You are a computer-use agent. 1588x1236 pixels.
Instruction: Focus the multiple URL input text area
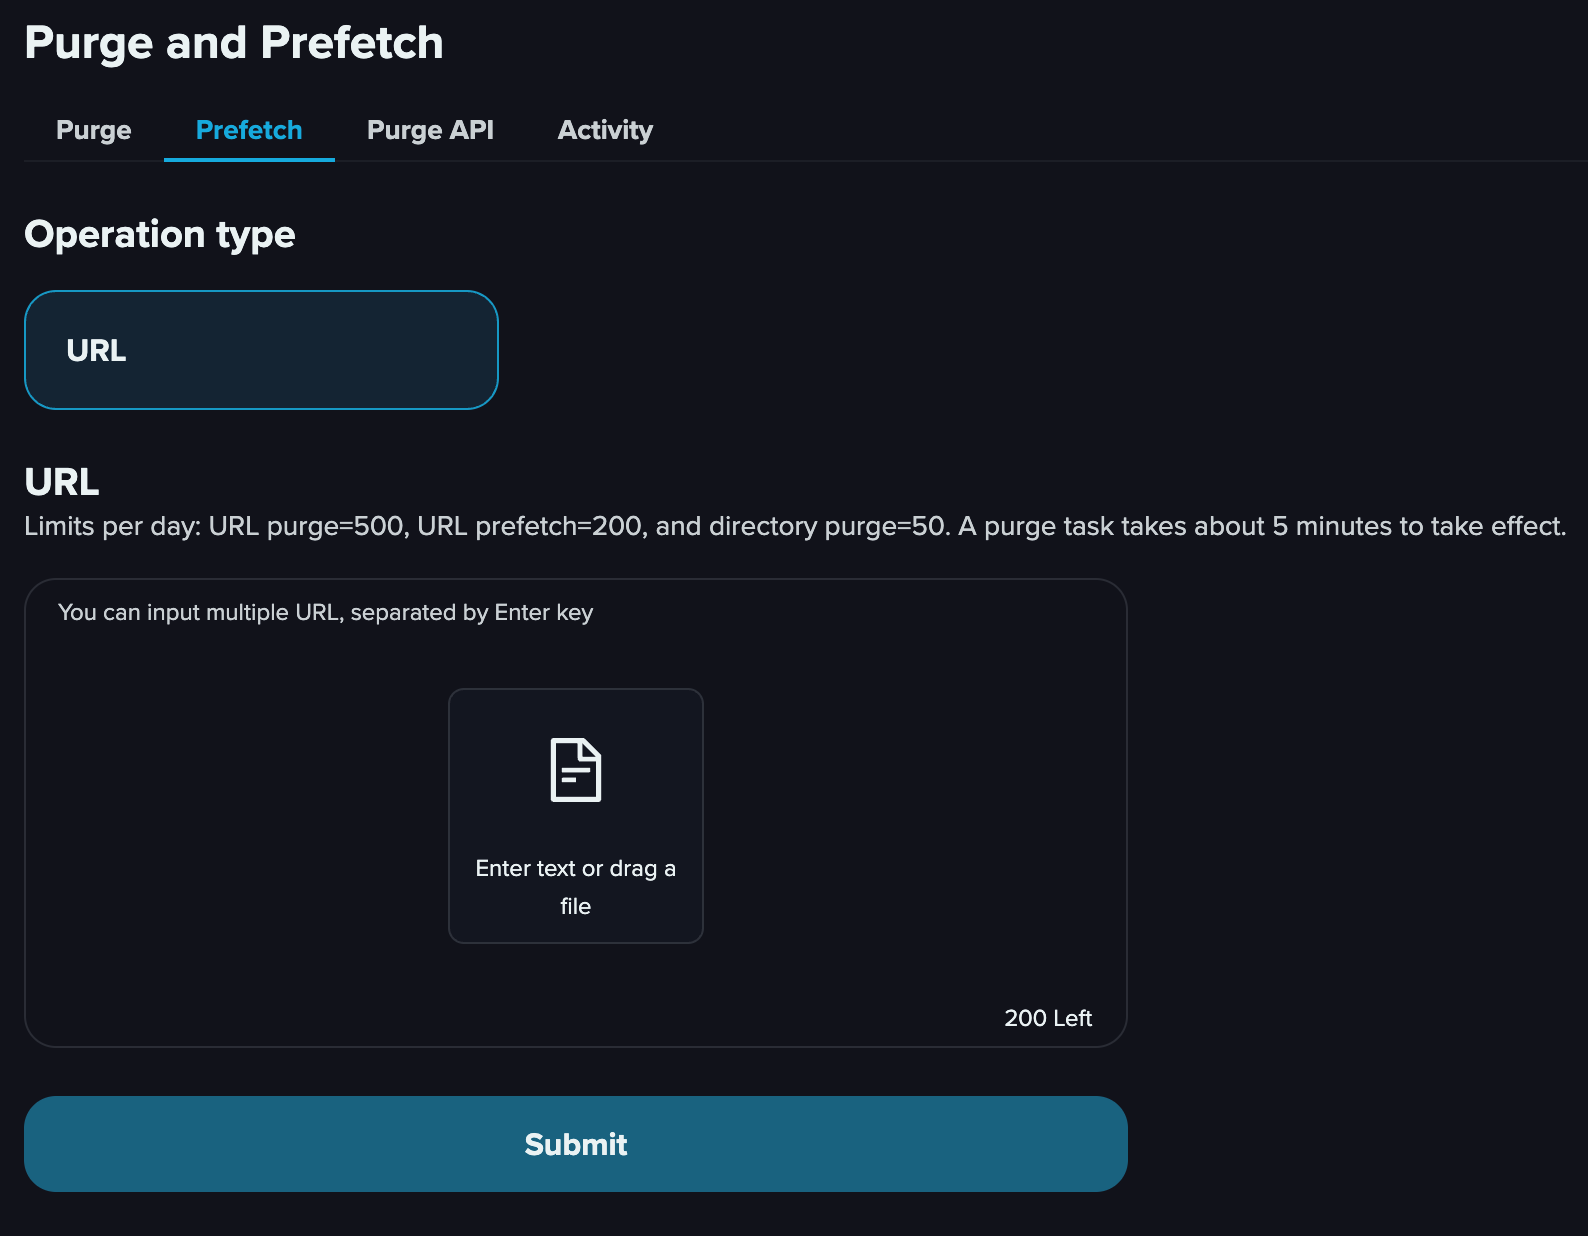click(x=576, y=813)
